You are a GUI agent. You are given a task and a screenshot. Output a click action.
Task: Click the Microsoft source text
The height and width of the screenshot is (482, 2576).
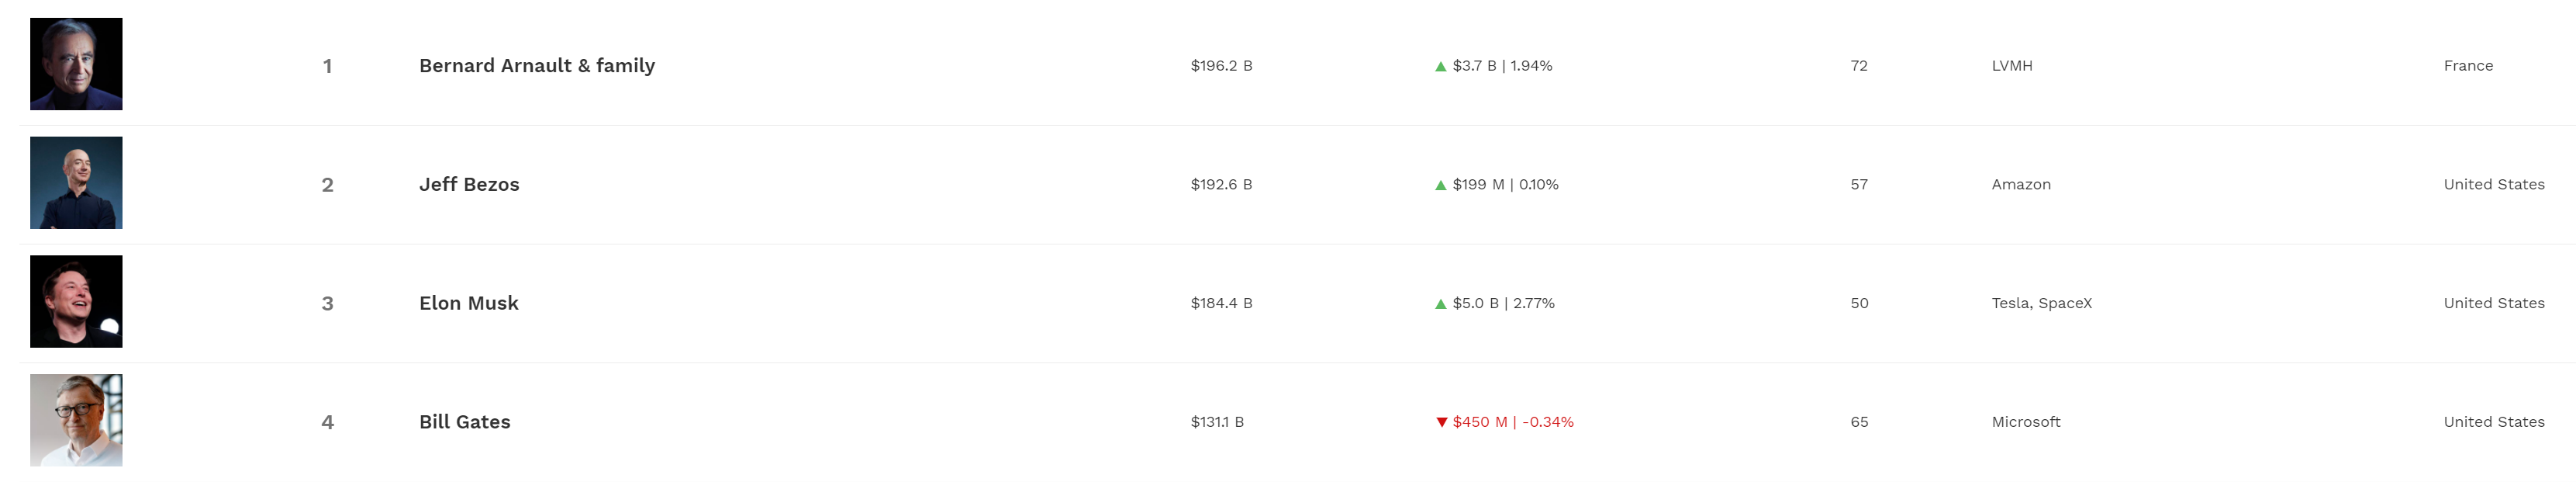(2025, 422)
